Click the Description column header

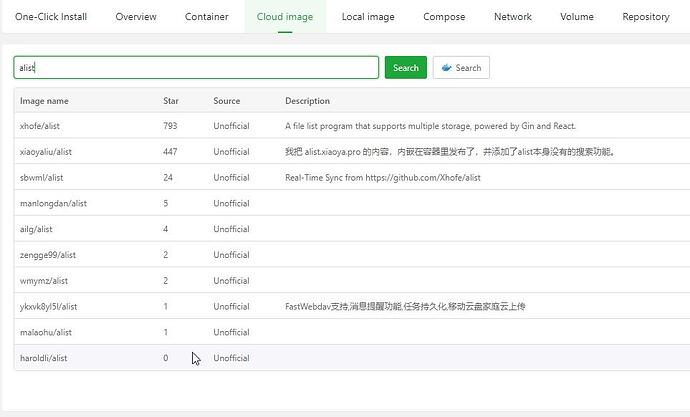(307, 101)
